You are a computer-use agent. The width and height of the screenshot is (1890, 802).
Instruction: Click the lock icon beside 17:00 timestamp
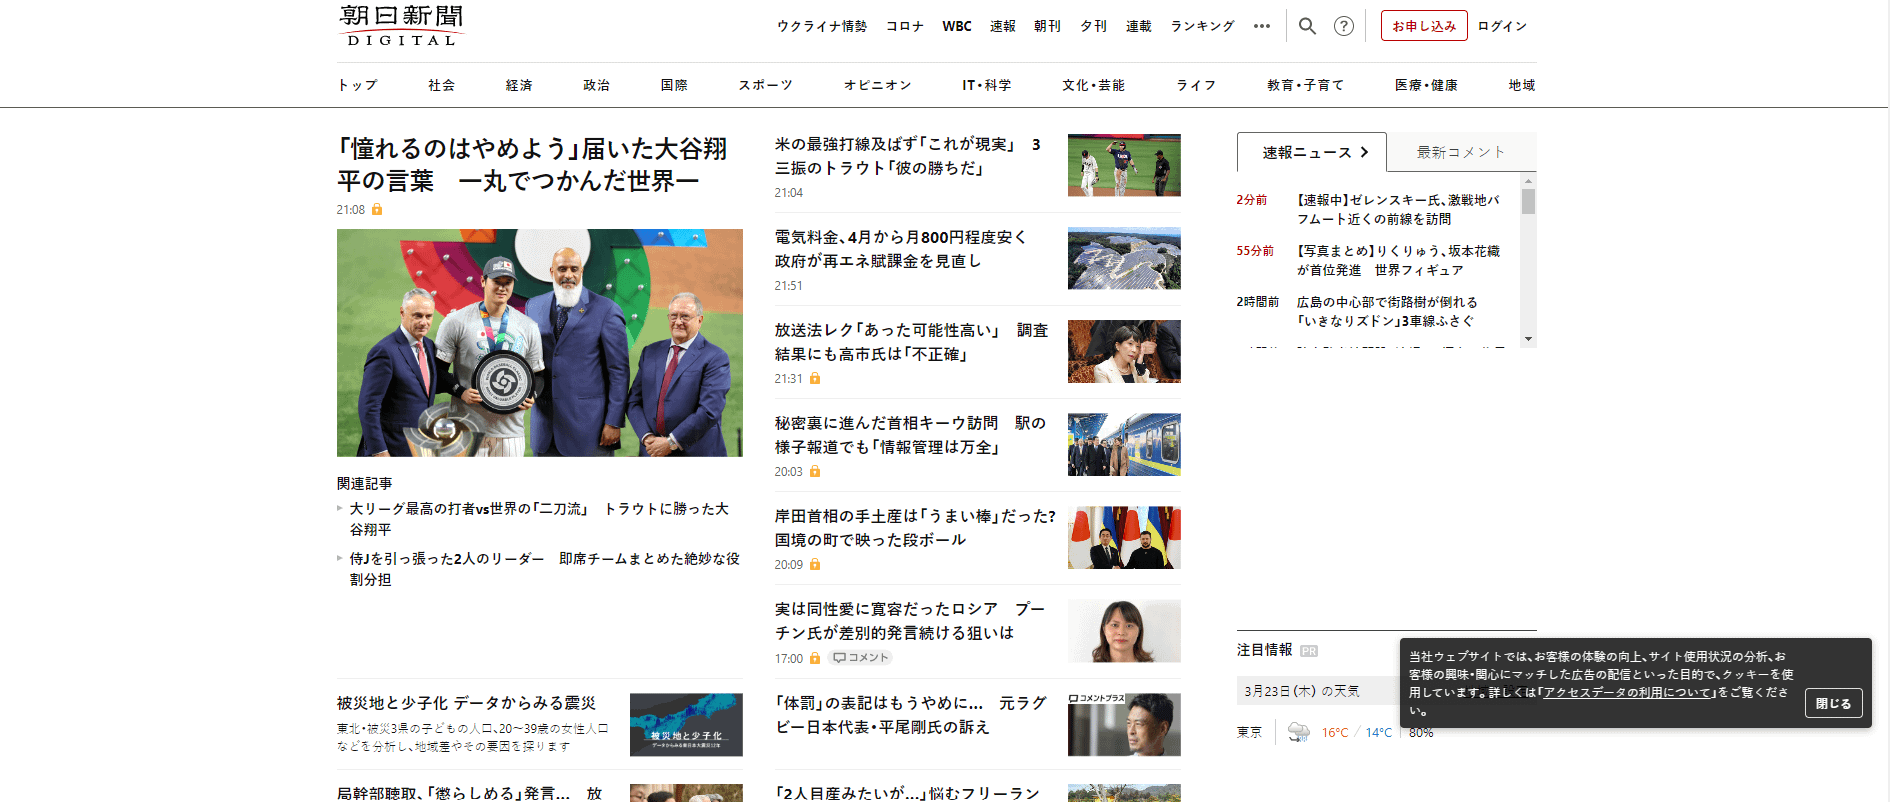click(x=815, y=657)
